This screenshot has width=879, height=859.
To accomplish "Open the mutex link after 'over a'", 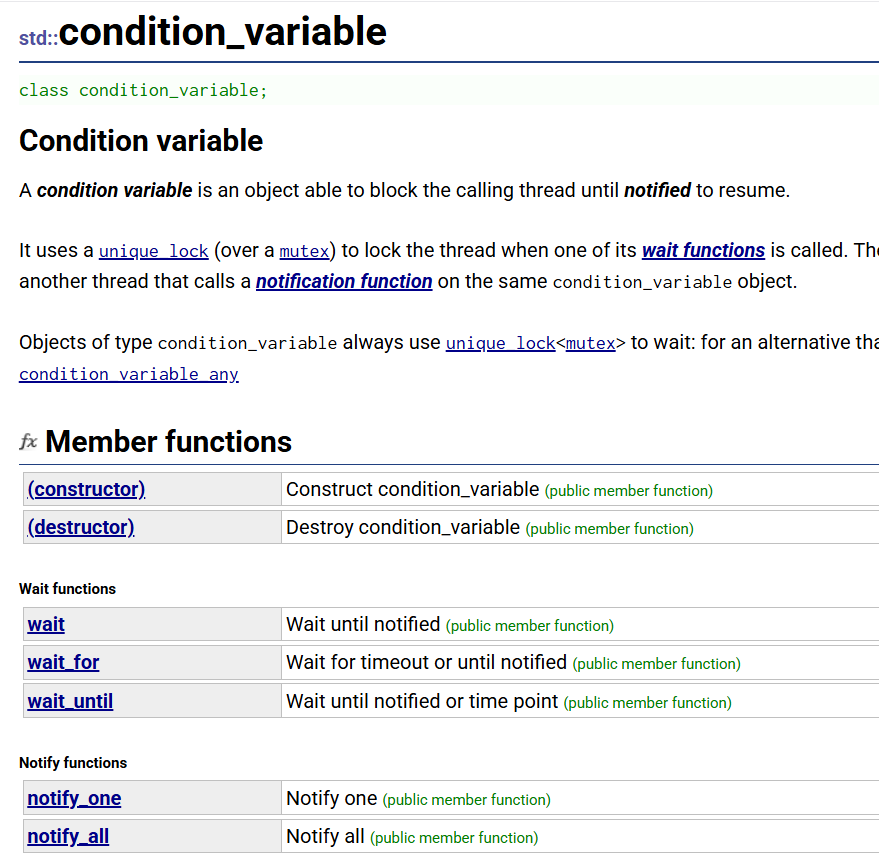I will 304,251.
